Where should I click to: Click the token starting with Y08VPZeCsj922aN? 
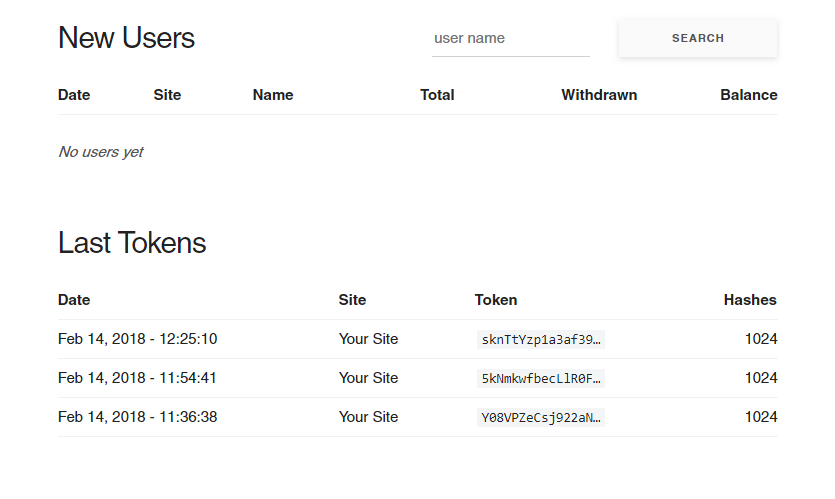(x=541, y=418)
